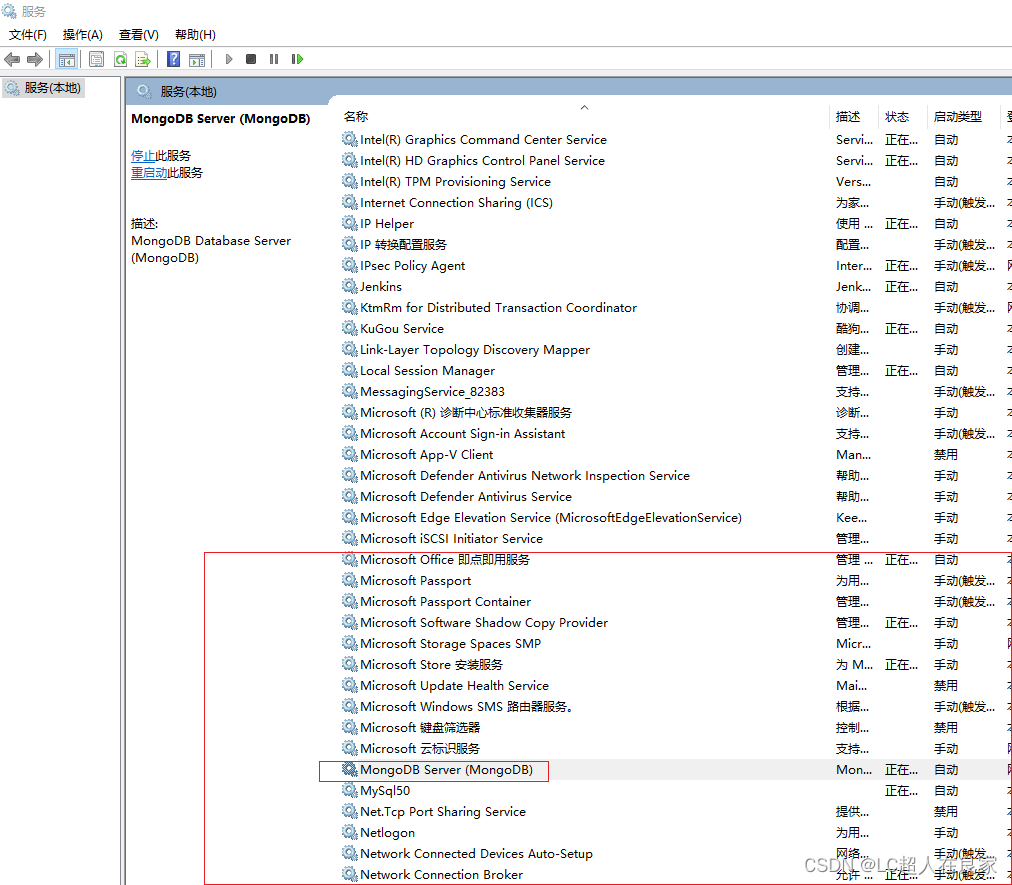1012x885 pixels.
Task: Click the gear icon beside MySql50
Action: coord(350,790)
